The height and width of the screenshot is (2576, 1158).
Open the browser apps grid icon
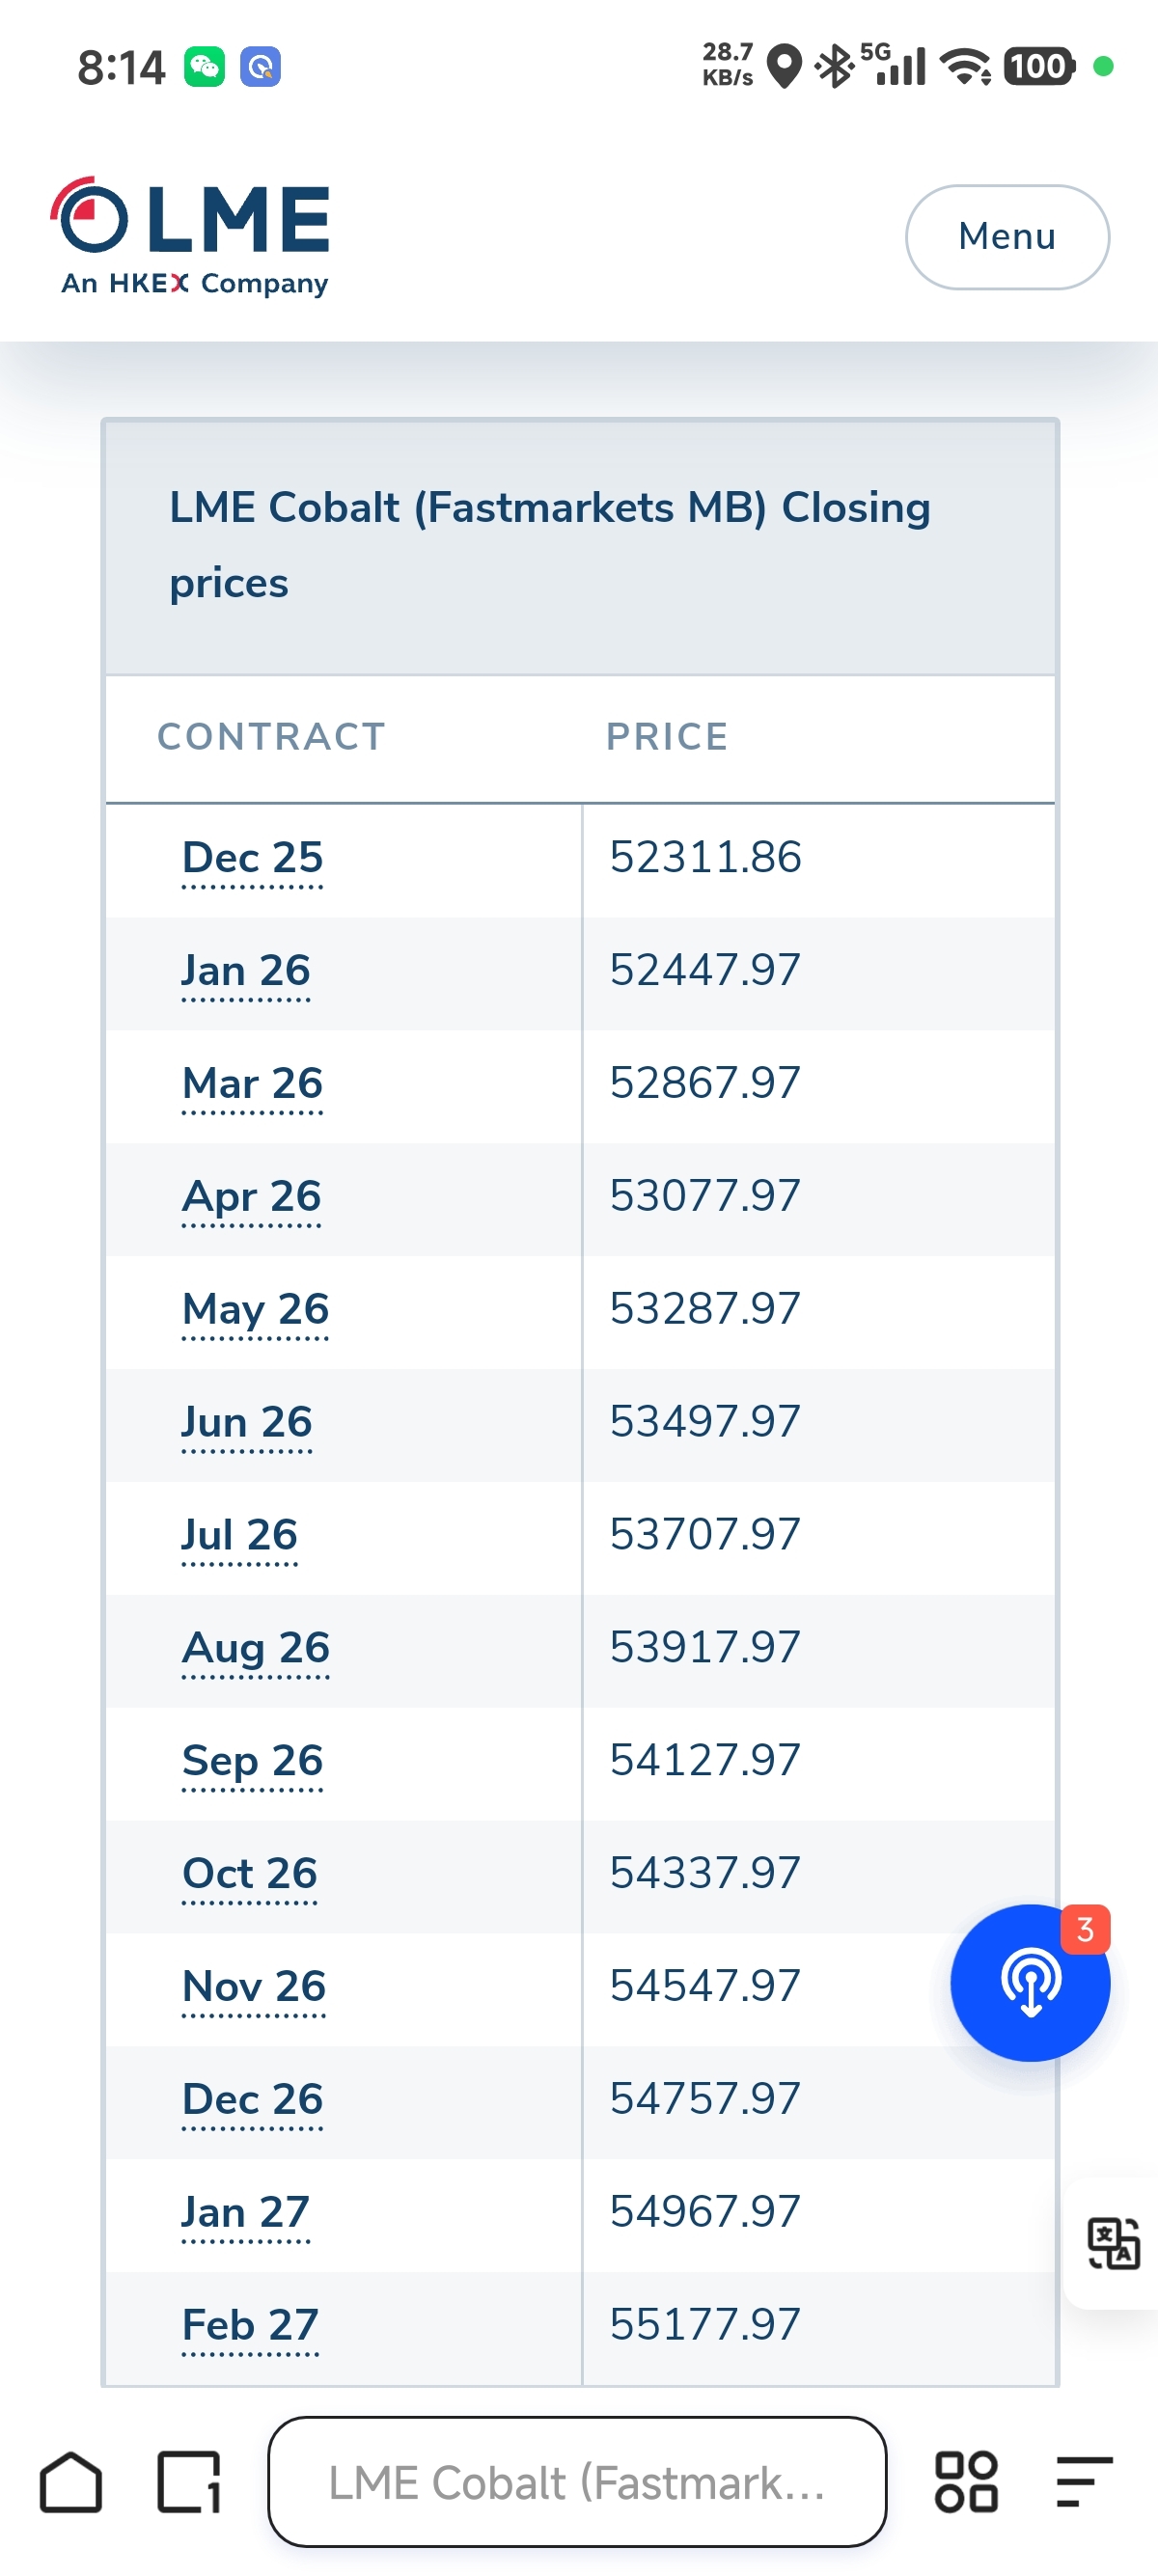965,2482
